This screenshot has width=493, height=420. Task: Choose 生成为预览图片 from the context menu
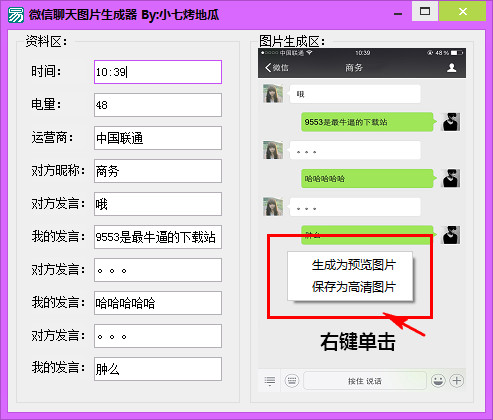click(x=353, y=265)
